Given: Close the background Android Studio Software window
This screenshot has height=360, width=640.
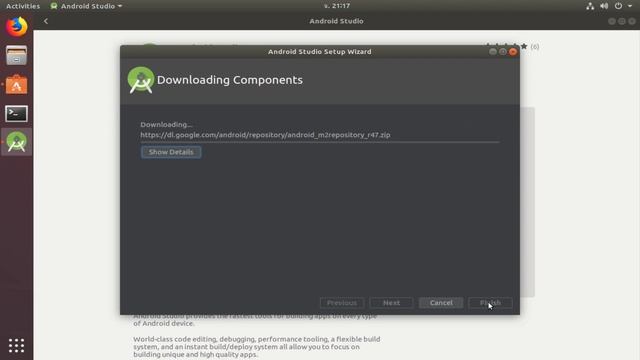Looking at the screenshot, I should [x=631, y=21].
